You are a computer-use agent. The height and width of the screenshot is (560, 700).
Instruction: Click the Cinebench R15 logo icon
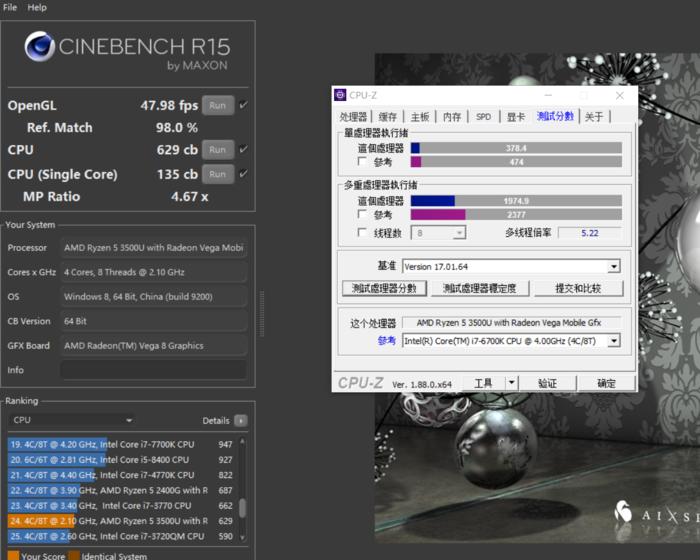39,46
